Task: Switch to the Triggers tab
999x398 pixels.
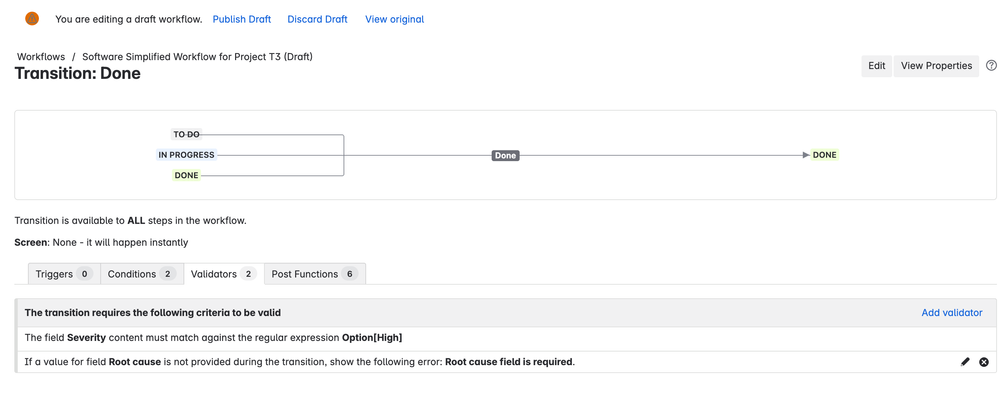Action: tap(64, 274)
